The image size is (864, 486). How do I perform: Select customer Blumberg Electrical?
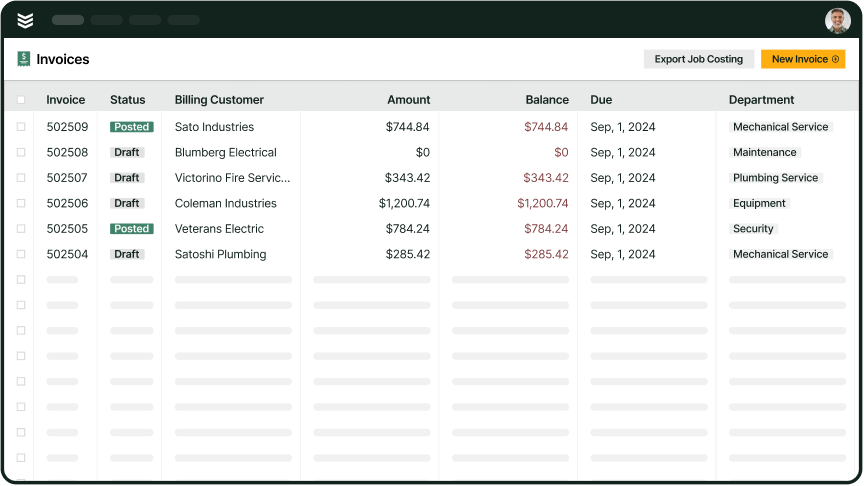(x=225, y=152)
